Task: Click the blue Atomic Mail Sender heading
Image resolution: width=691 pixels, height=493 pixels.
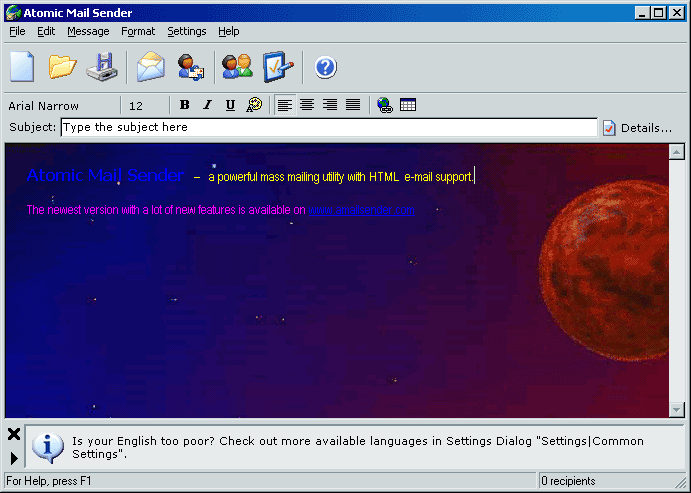Action: 105,175
